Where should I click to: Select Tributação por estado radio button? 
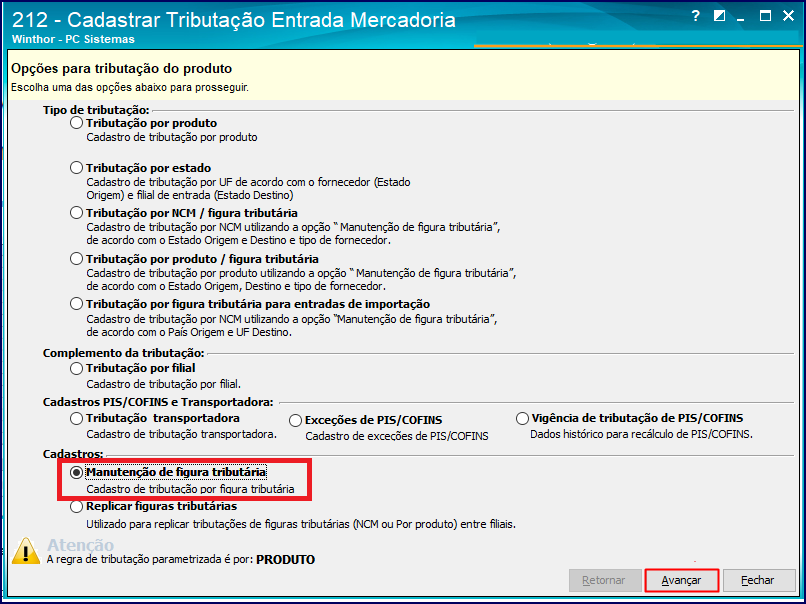[77, 168]
